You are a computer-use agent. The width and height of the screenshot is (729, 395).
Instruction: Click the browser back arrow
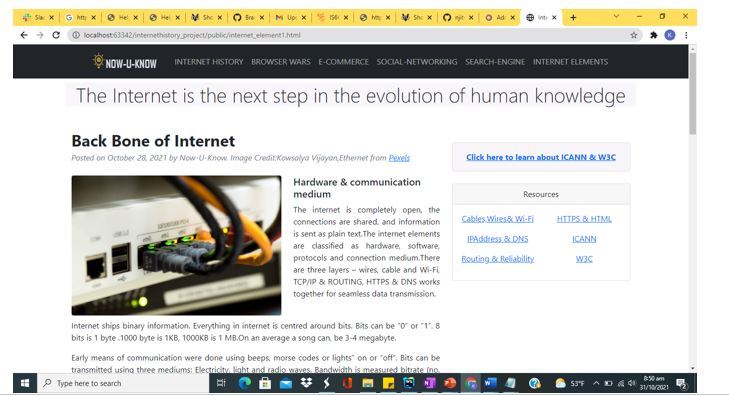pos(24,35)
